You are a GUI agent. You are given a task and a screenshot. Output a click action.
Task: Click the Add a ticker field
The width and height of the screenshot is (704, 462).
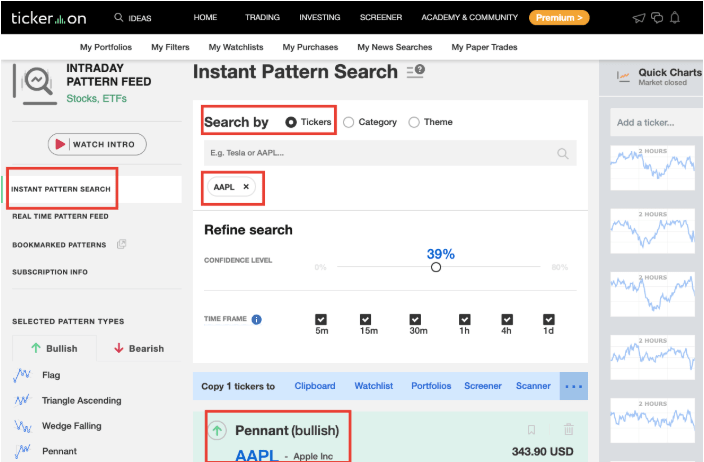656,123
